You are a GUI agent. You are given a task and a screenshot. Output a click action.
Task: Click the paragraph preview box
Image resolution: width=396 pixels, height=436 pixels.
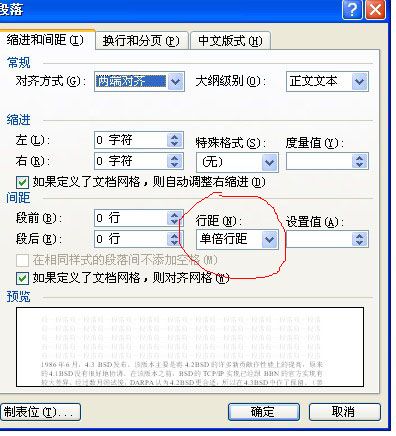click(190, 347)
